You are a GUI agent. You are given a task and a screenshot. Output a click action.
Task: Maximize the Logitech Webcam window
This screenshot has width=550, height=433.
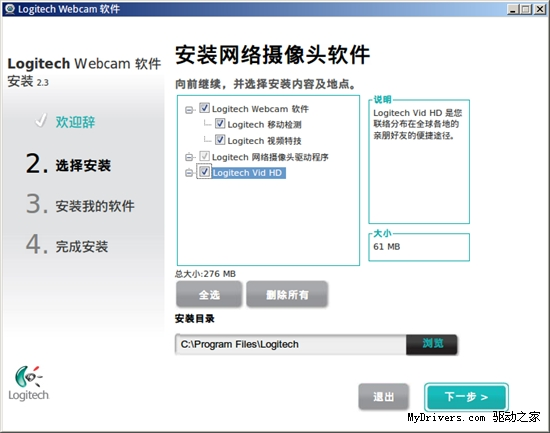point(525,9)
